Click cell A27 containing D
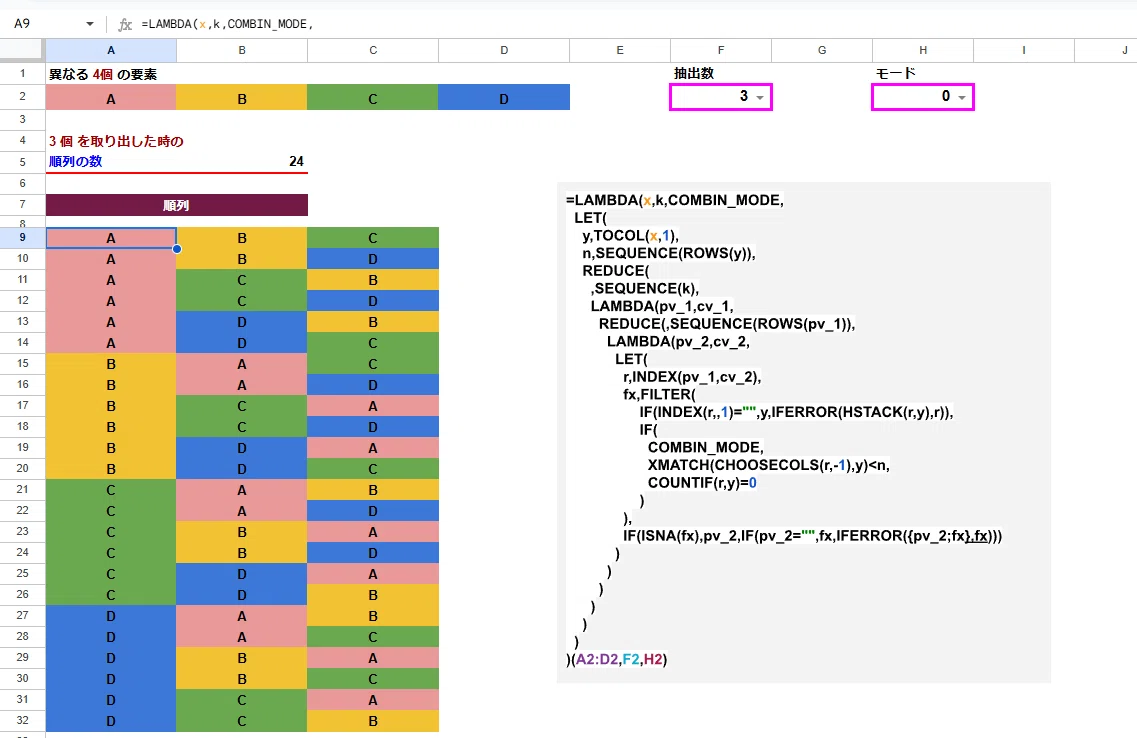Viewport: 1137px width, 738px height. tap(111, 616)
